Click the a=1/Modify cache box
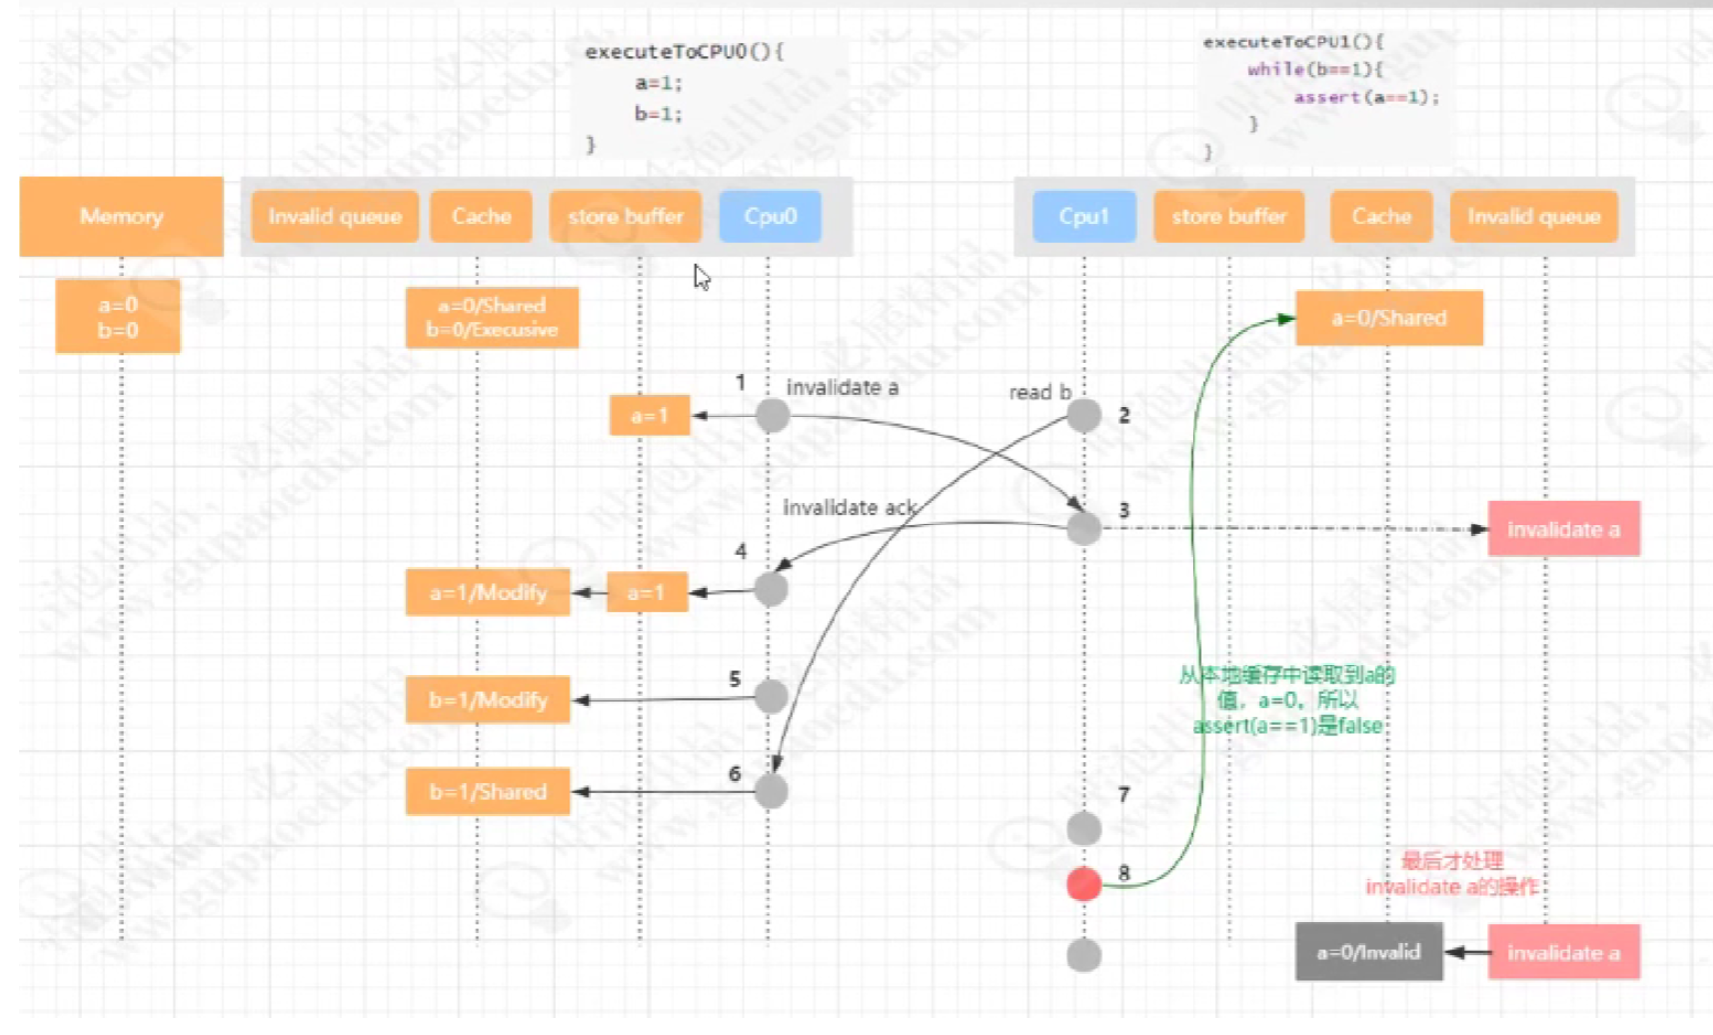The width and height of the screenshot is (1713, 1035). click(488, 592)
